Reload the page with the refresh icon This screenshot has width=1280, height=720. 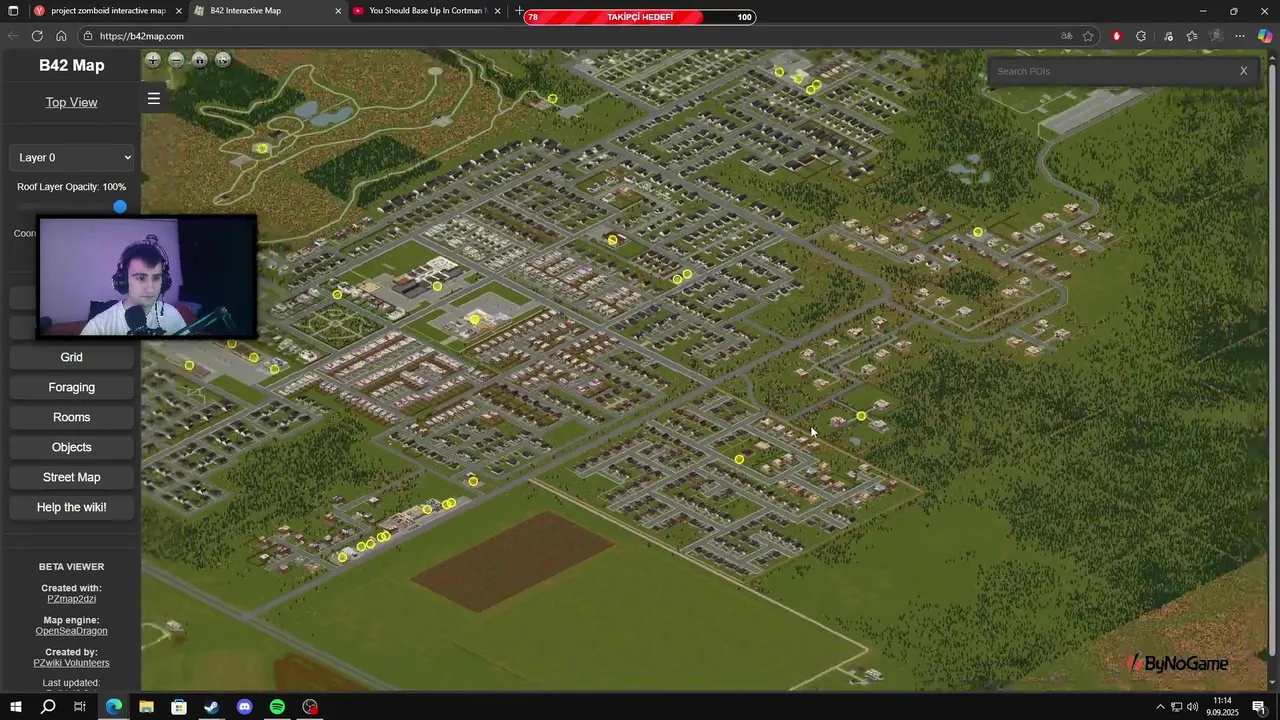point(37,36)
